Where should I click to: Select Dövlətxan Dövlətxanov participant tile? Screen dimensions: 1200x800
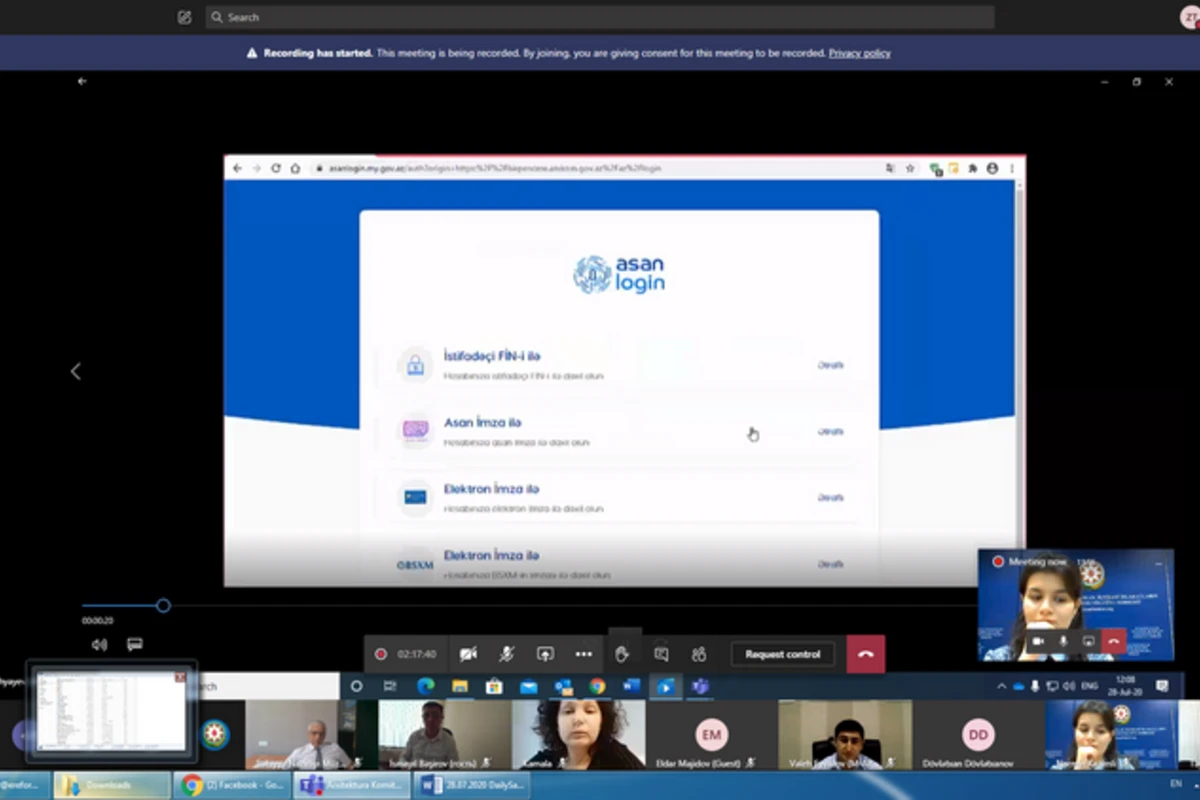coord(978,735)
